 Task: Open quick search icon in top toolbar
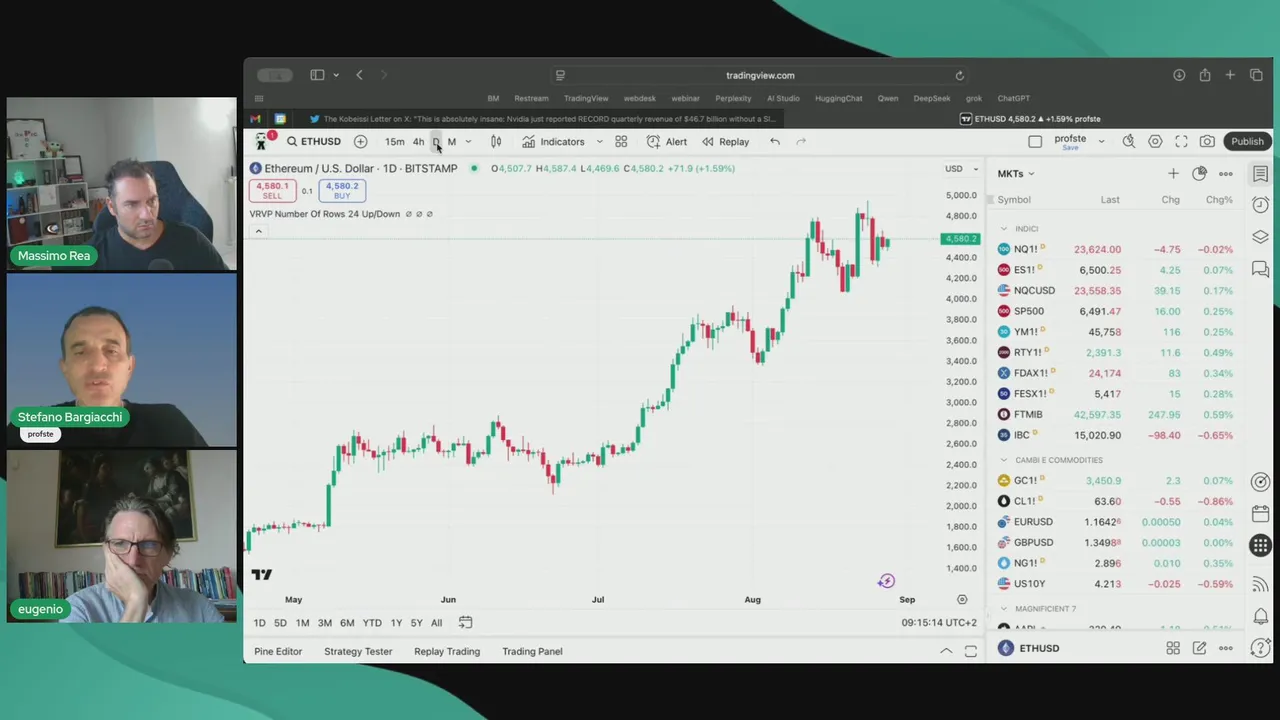coord(1129,142)
